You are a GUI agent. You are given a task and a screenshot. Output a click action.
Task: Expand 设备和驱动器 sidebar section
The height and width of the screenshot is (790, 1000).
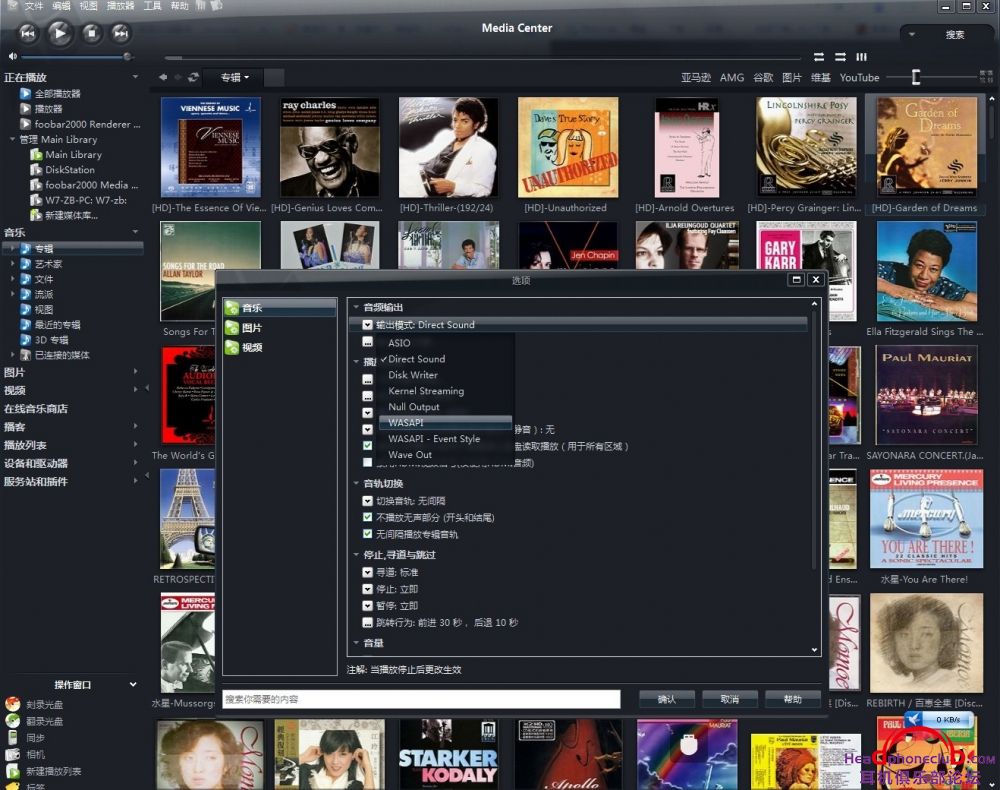(x=135, y=463)
